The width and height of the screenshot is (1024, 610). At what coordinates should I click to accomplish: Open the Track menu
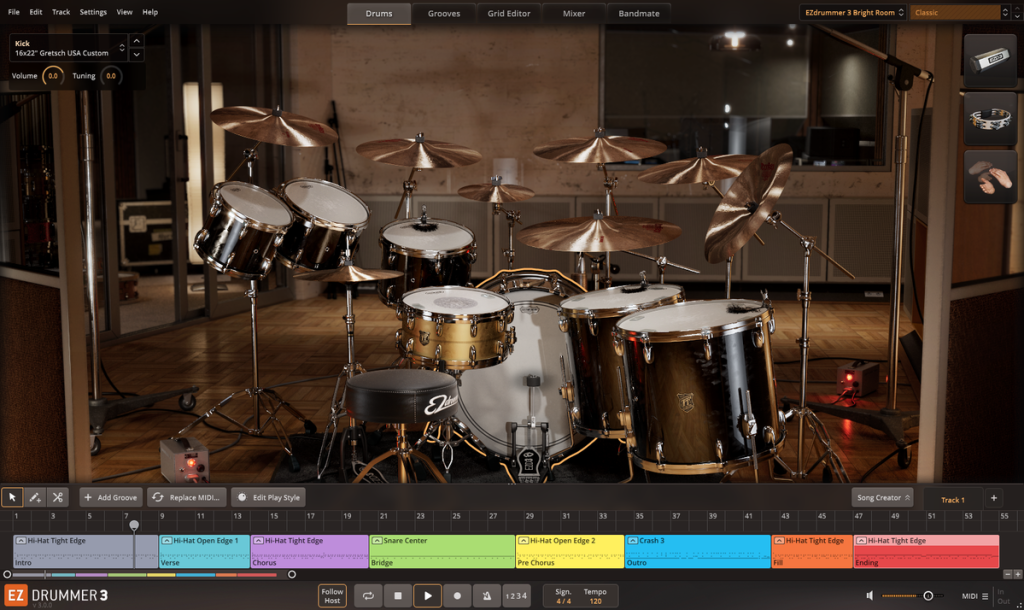tap(61, 11)
